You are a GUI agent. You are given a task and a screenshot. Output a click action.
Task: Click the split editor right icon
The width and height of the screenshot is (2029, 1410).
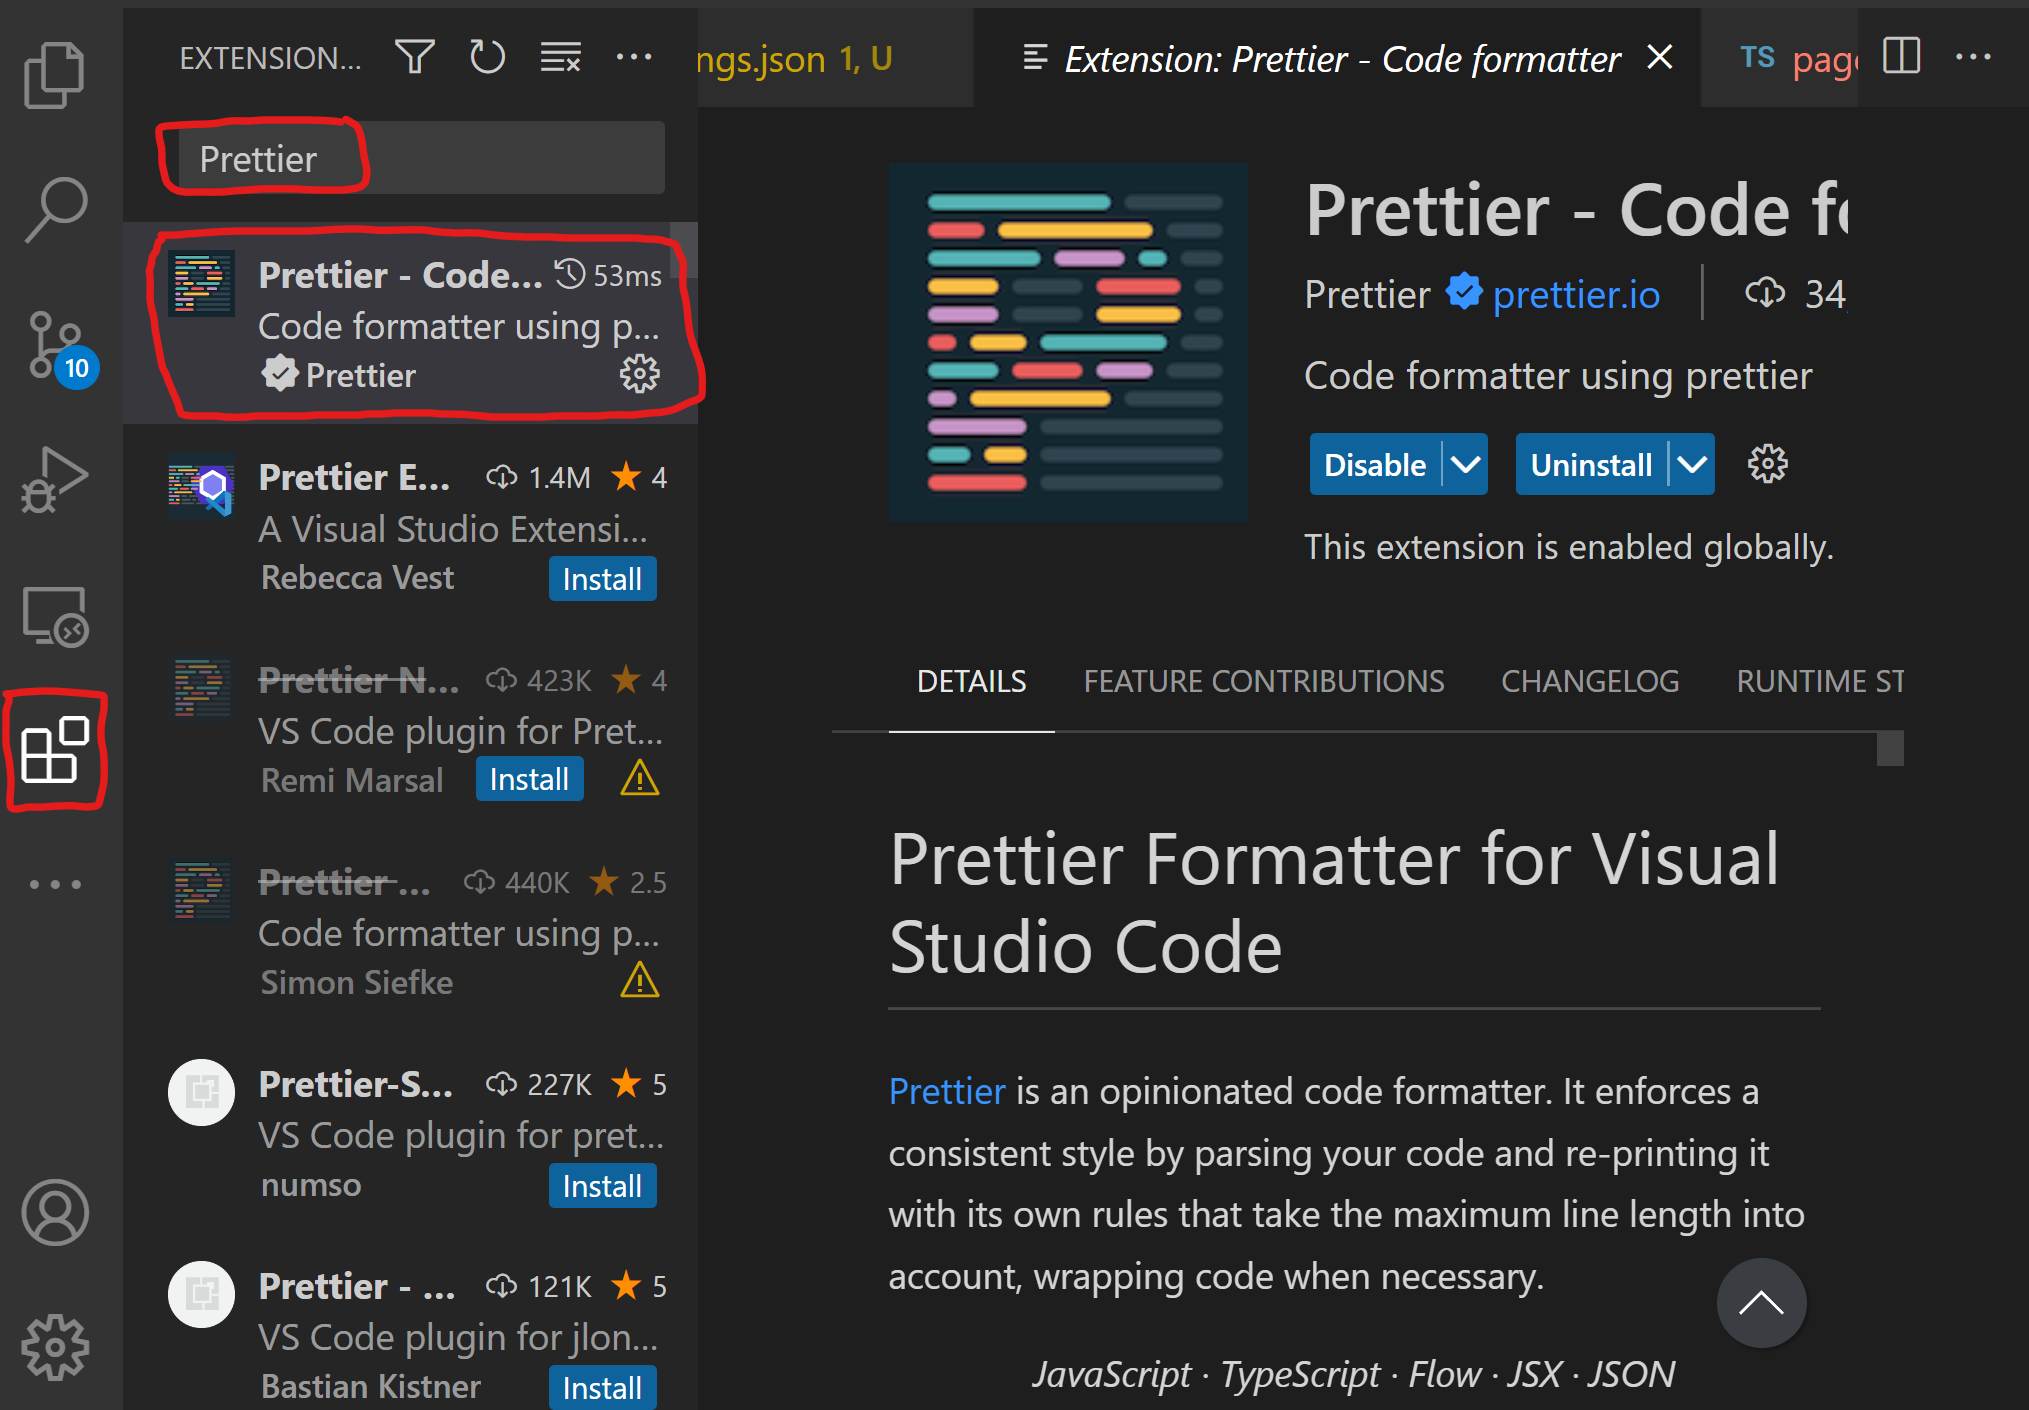pos(1901,57)
